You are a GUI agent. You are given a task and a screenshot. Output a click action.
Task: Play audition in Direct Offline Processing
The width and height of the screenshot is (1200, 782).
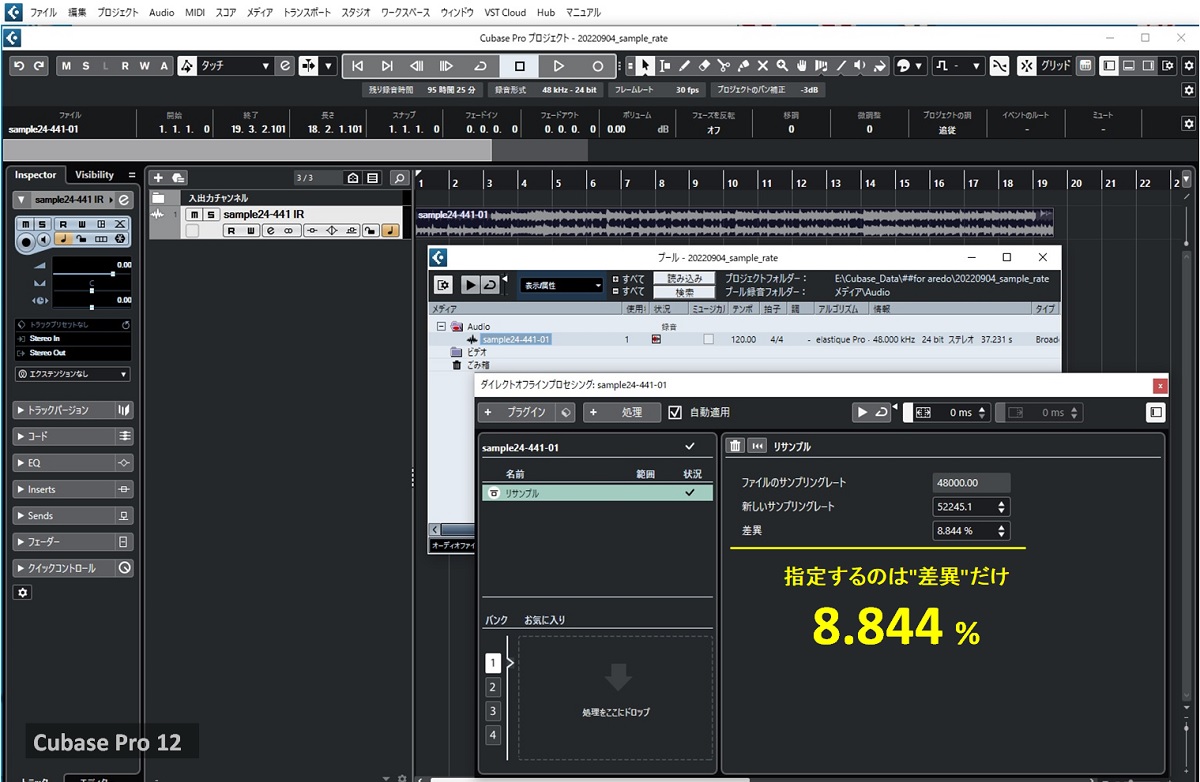point(862,412)
